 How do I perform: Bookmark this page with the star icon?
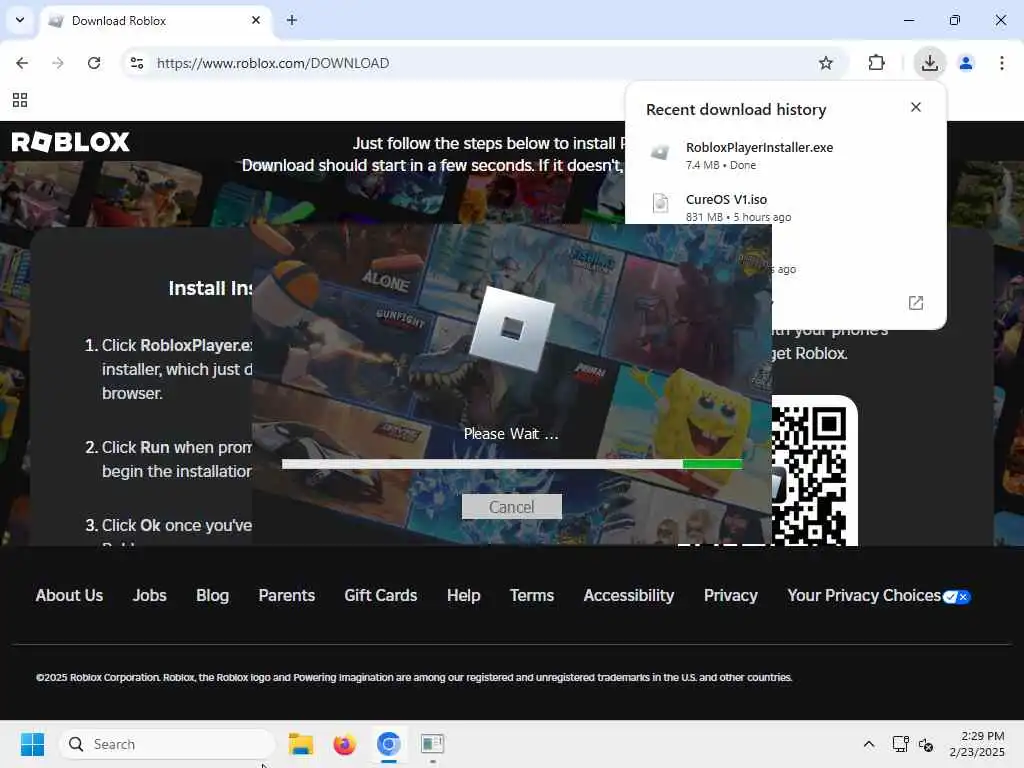(825, 63)
